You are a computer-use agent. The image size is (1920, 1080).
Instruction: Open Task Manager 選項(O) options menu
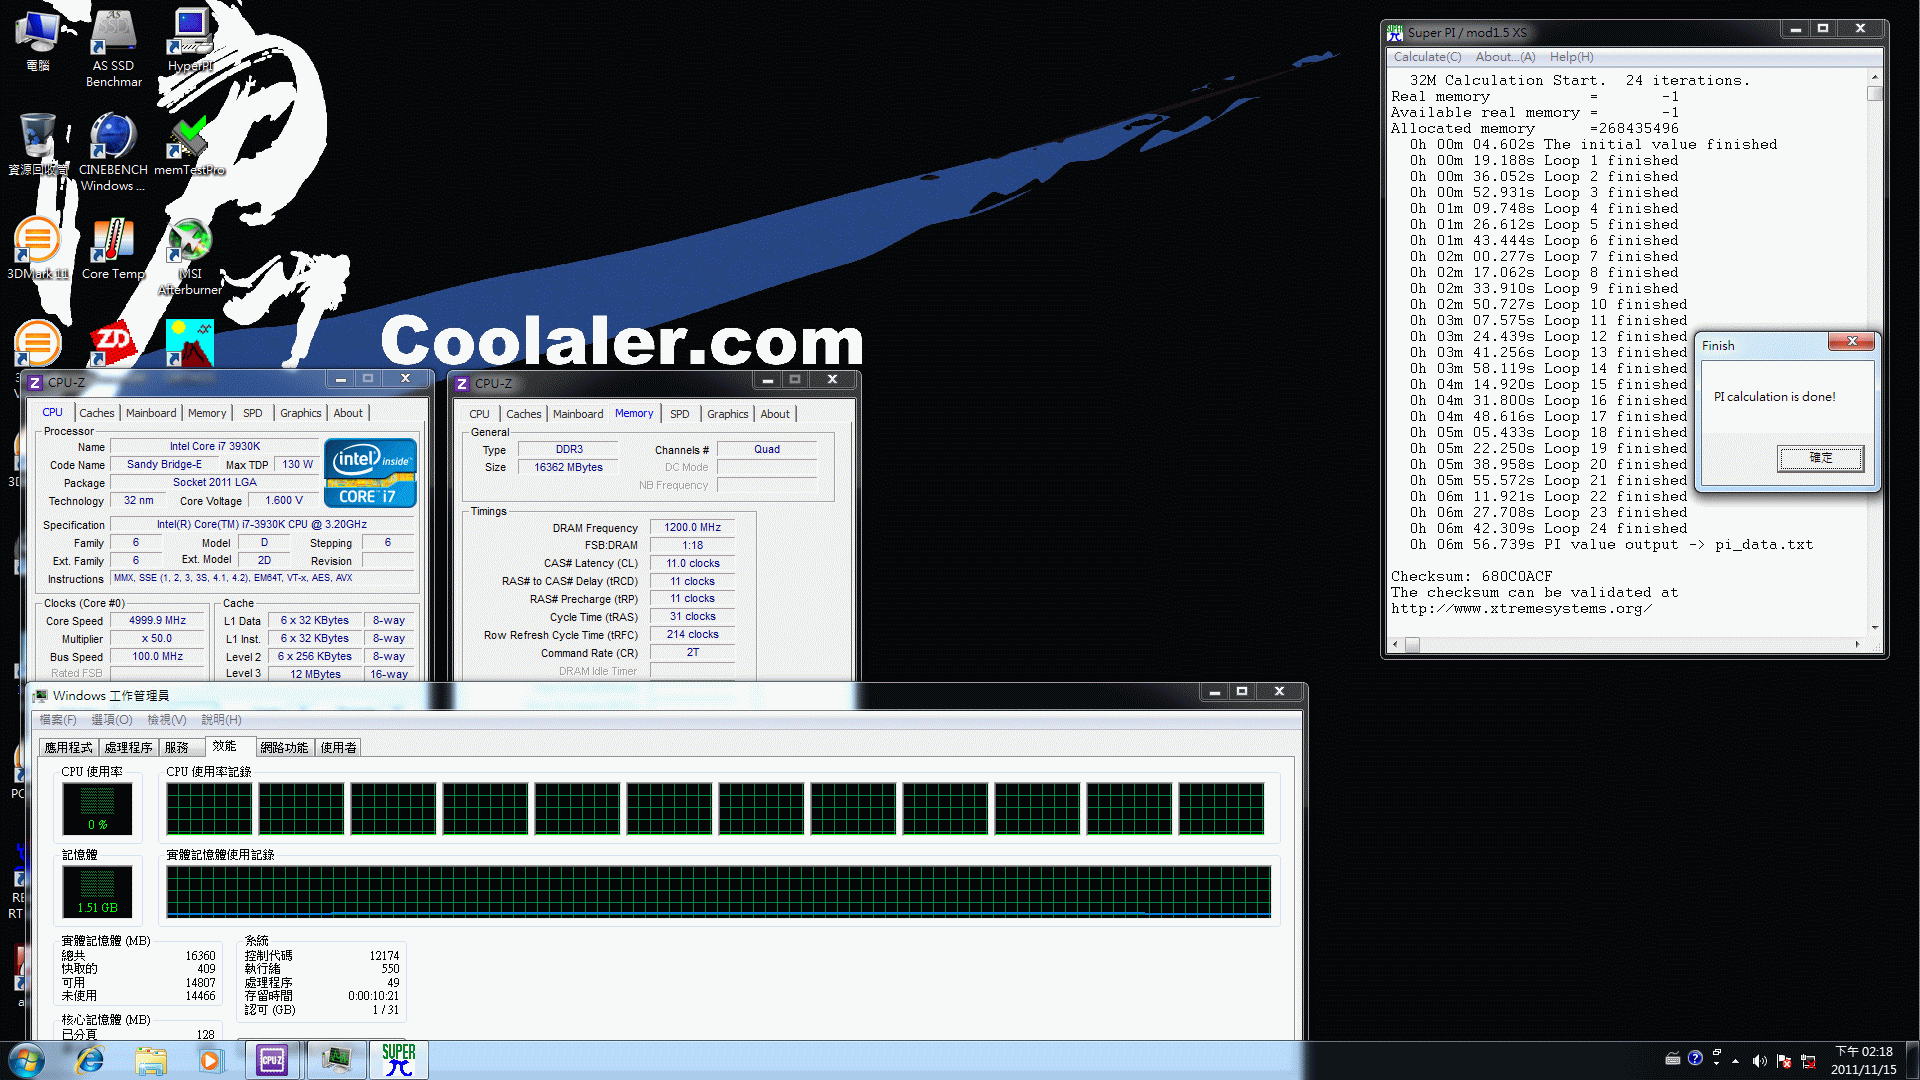pyautogui.click(x=112, y=720)
